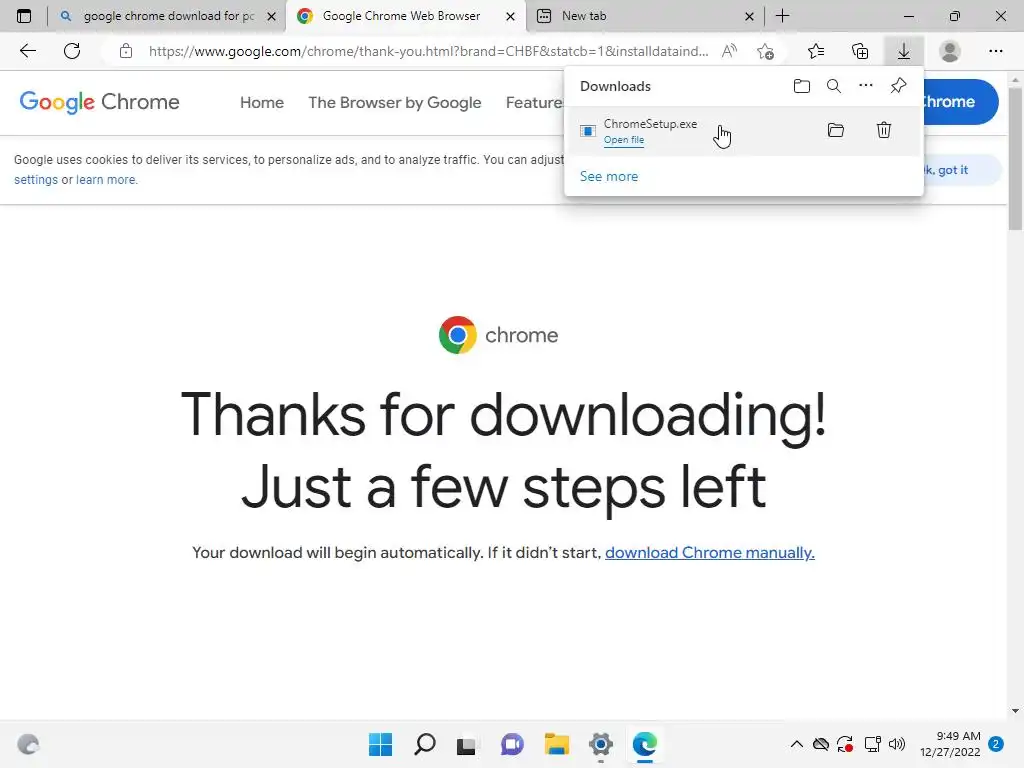Close the New tab tab
Screen dimensions: 1024x768
tap(750, 16)
